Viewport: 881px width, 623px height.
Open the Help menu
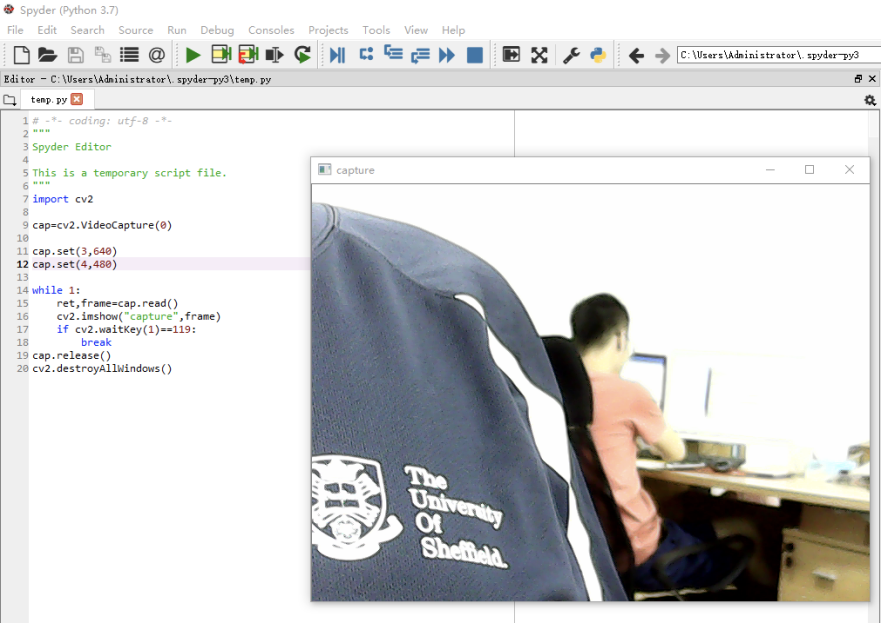[453, 30]
